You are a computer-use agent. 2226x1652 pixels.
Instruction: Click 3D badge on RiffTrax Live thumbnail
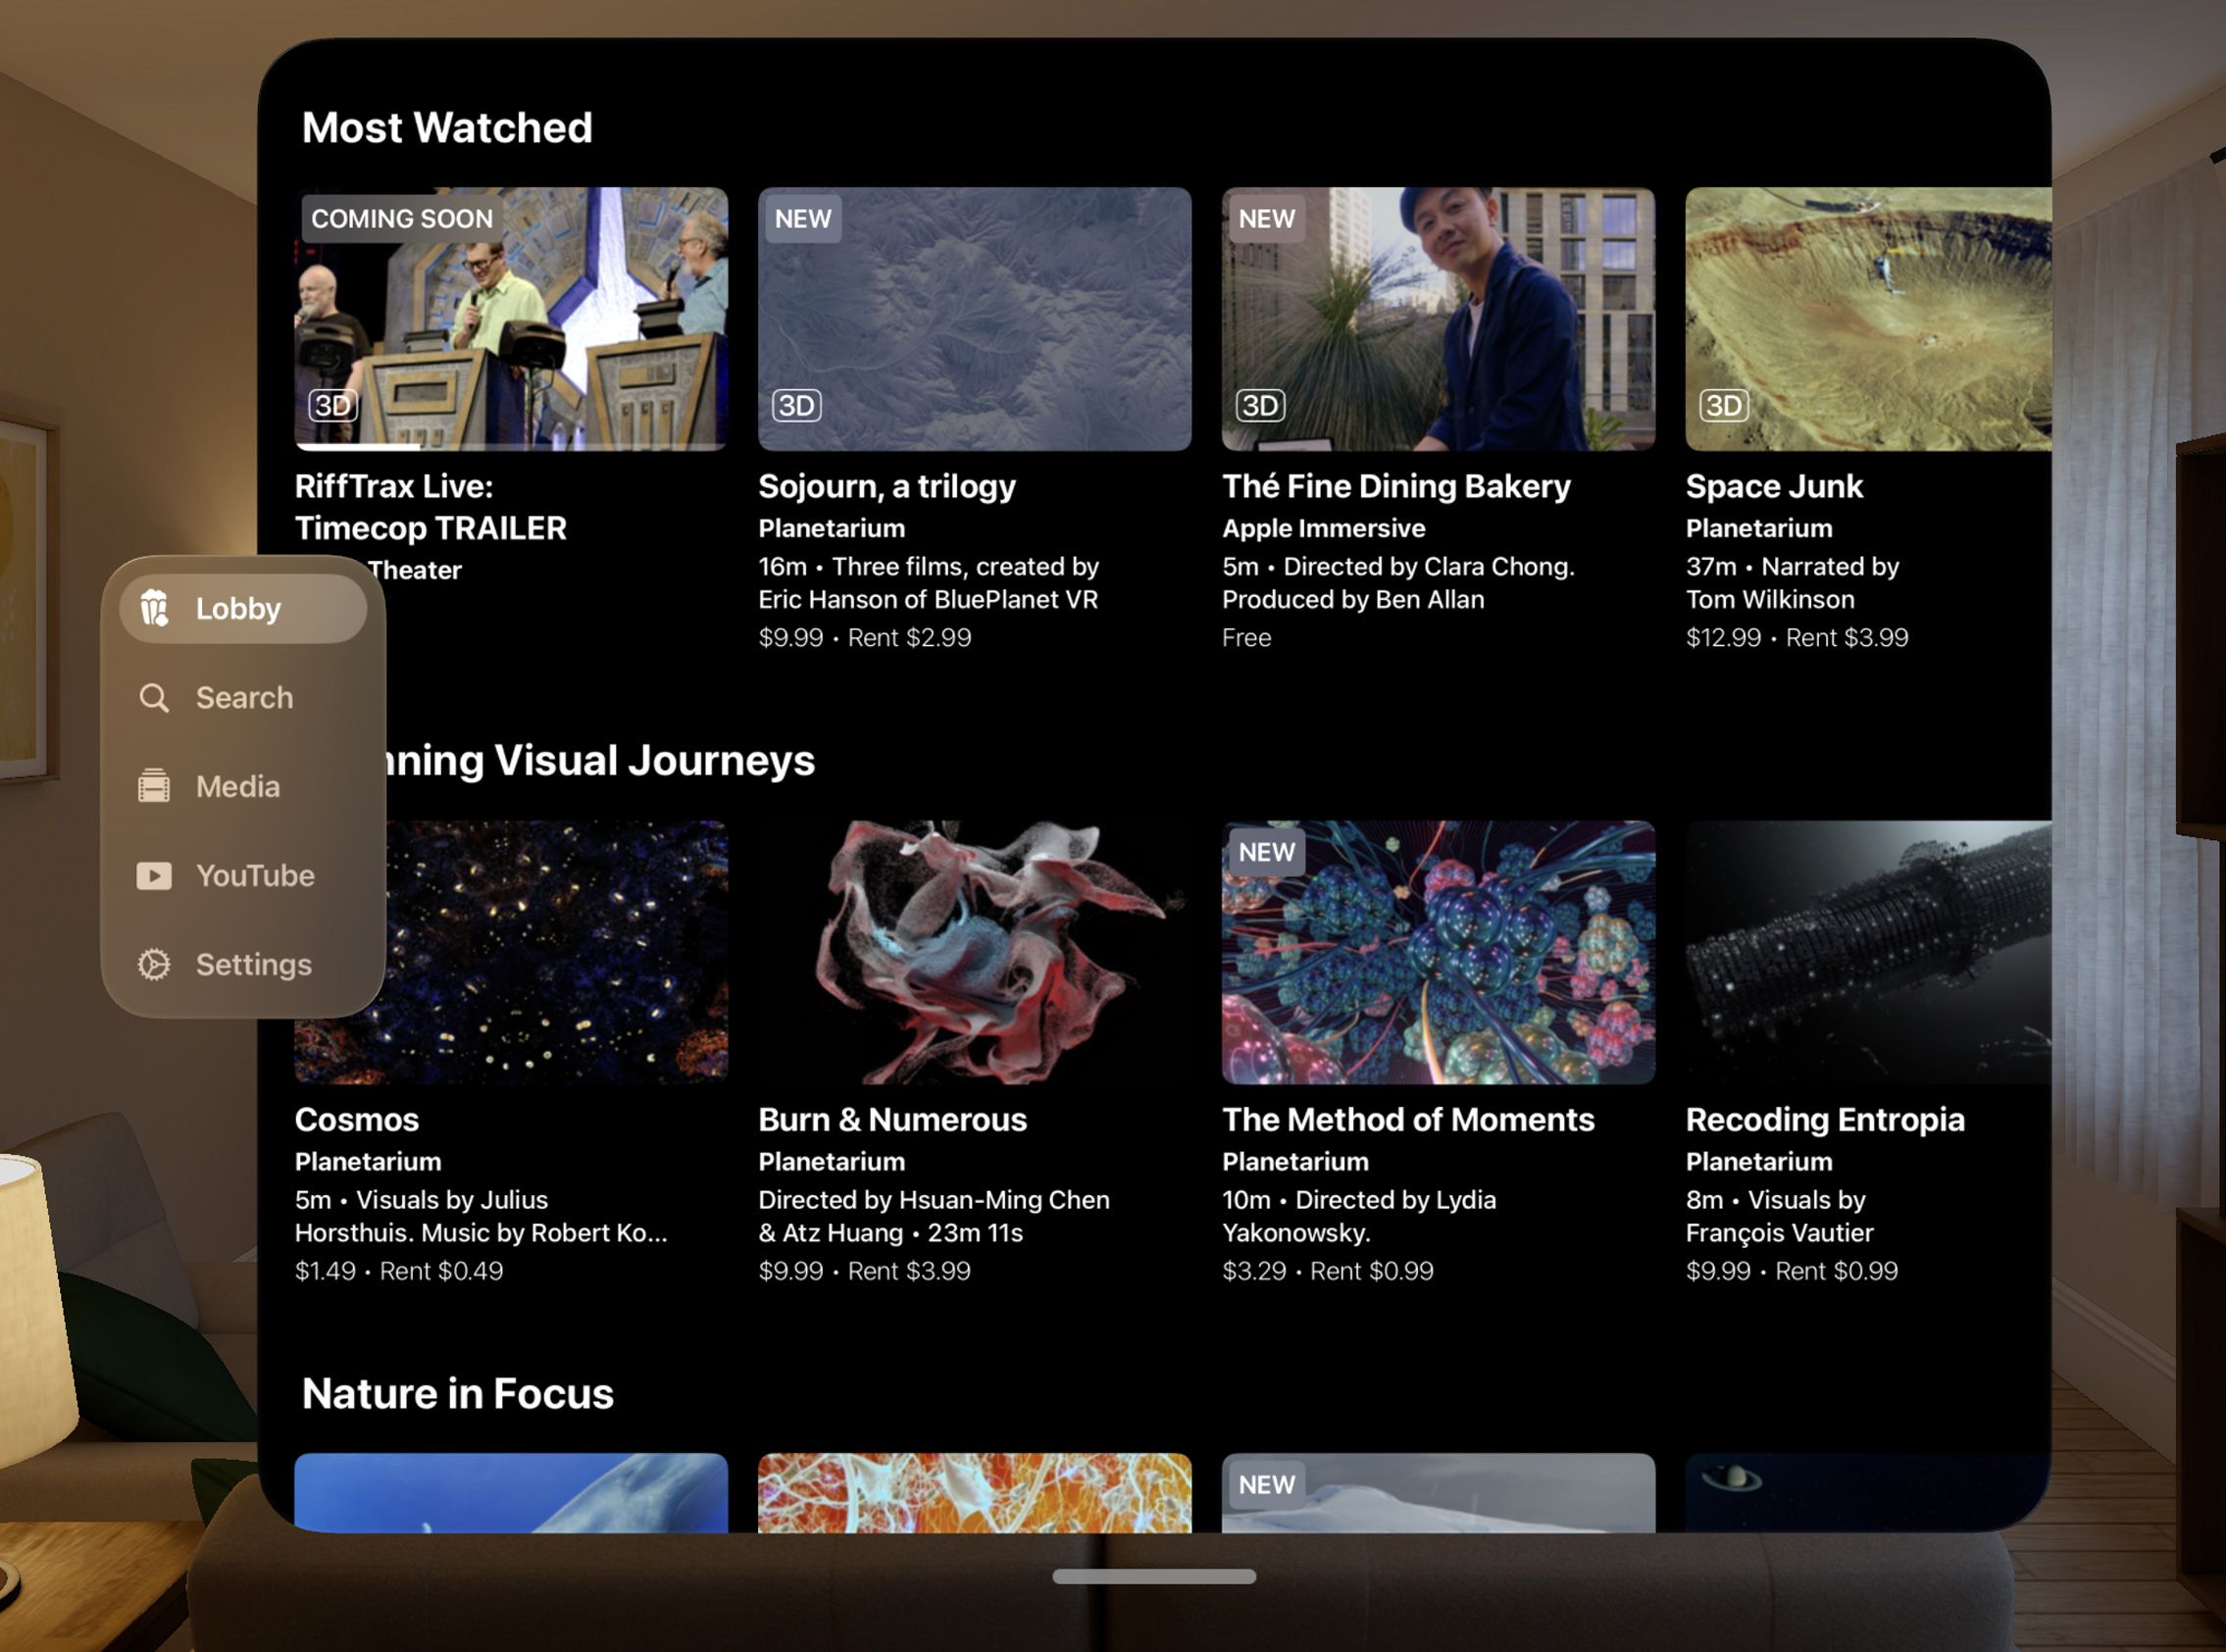[331, 405]
